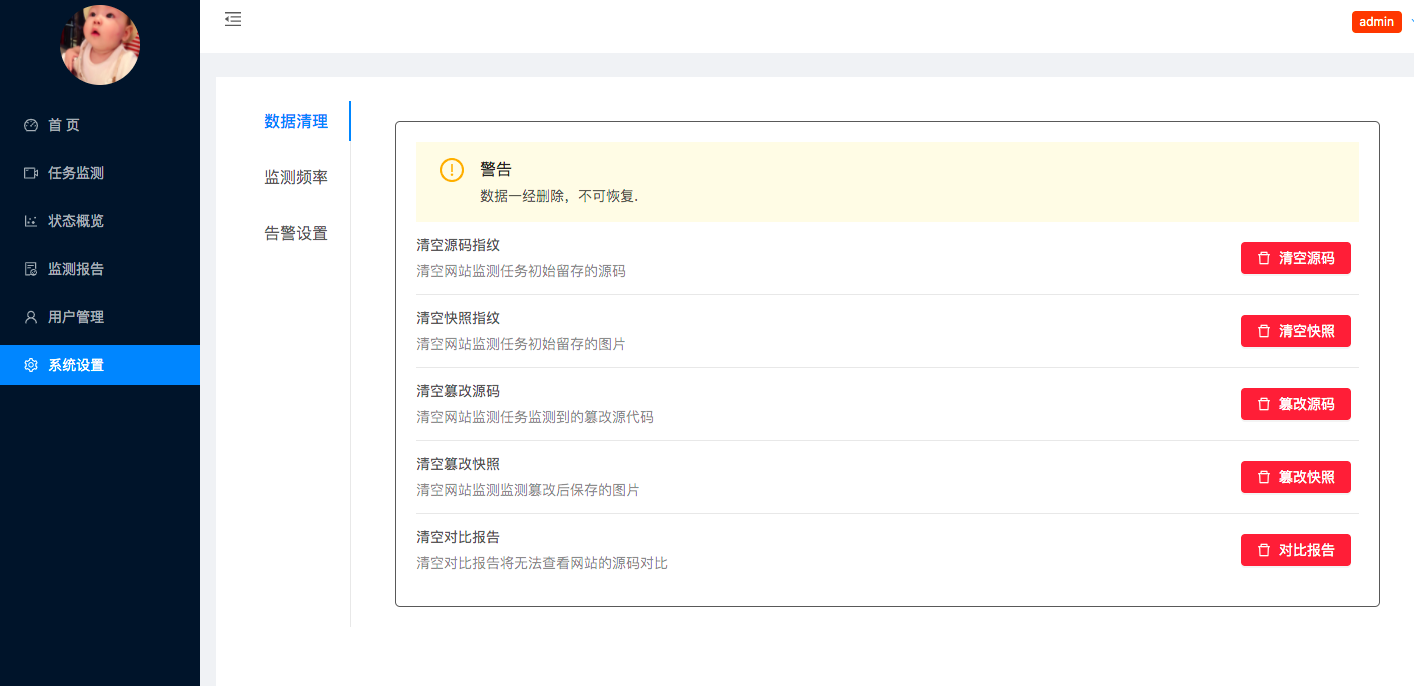1414x686 pixels.
Task: Collapse the sidebar using the fold icon
Action: (x=233, y=19)
